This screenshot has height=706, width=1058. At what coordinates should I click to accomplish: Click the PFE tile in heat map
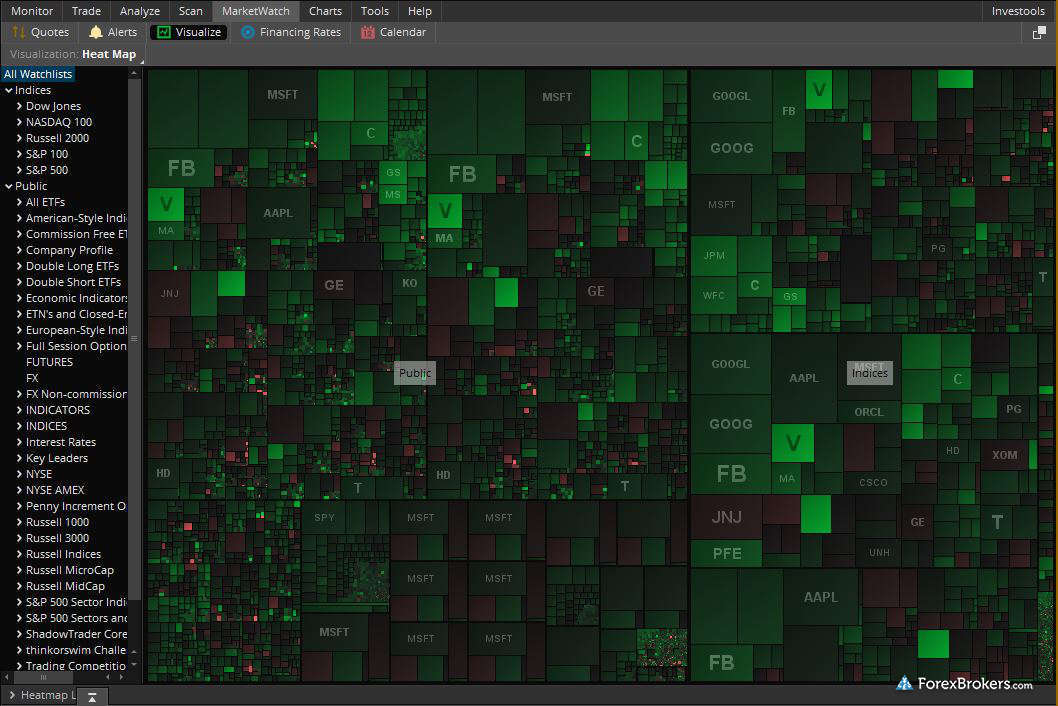tap(727, 554)
